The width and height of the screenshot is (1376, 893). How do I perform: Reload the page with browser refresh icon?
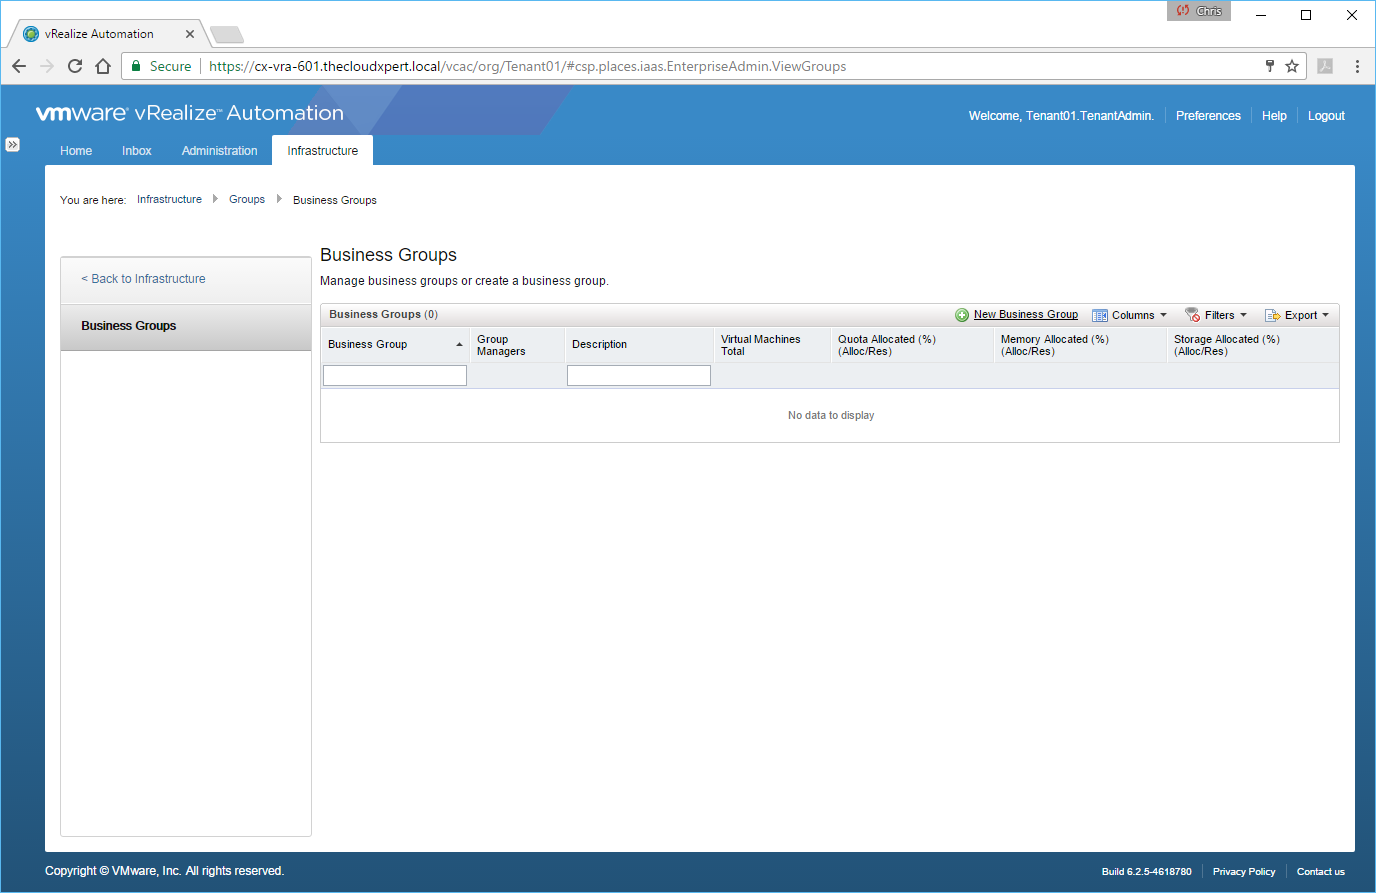click(75, 66)
